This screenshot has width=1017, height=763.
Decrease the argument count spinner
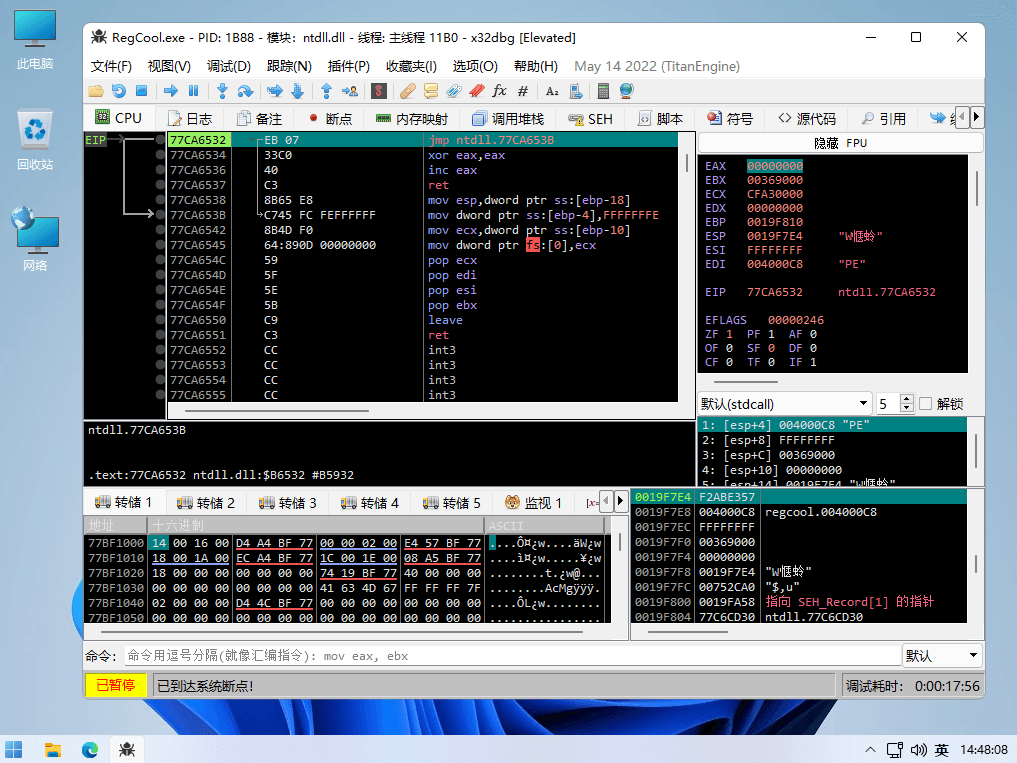[907, 409]
